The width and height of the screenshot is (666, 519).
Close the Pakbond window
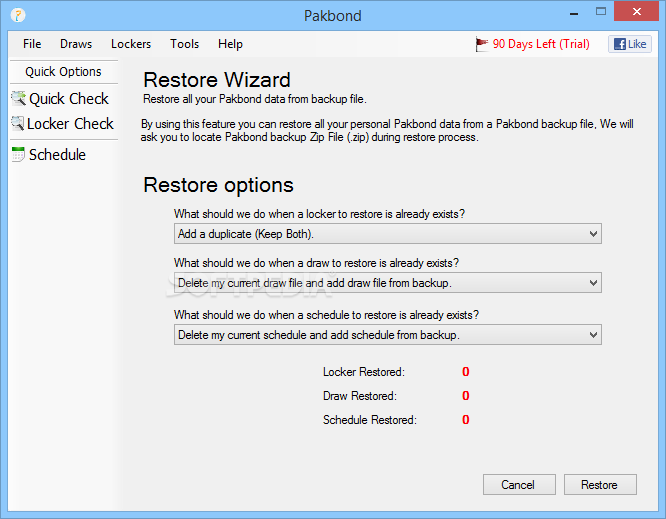coord(636,11)
